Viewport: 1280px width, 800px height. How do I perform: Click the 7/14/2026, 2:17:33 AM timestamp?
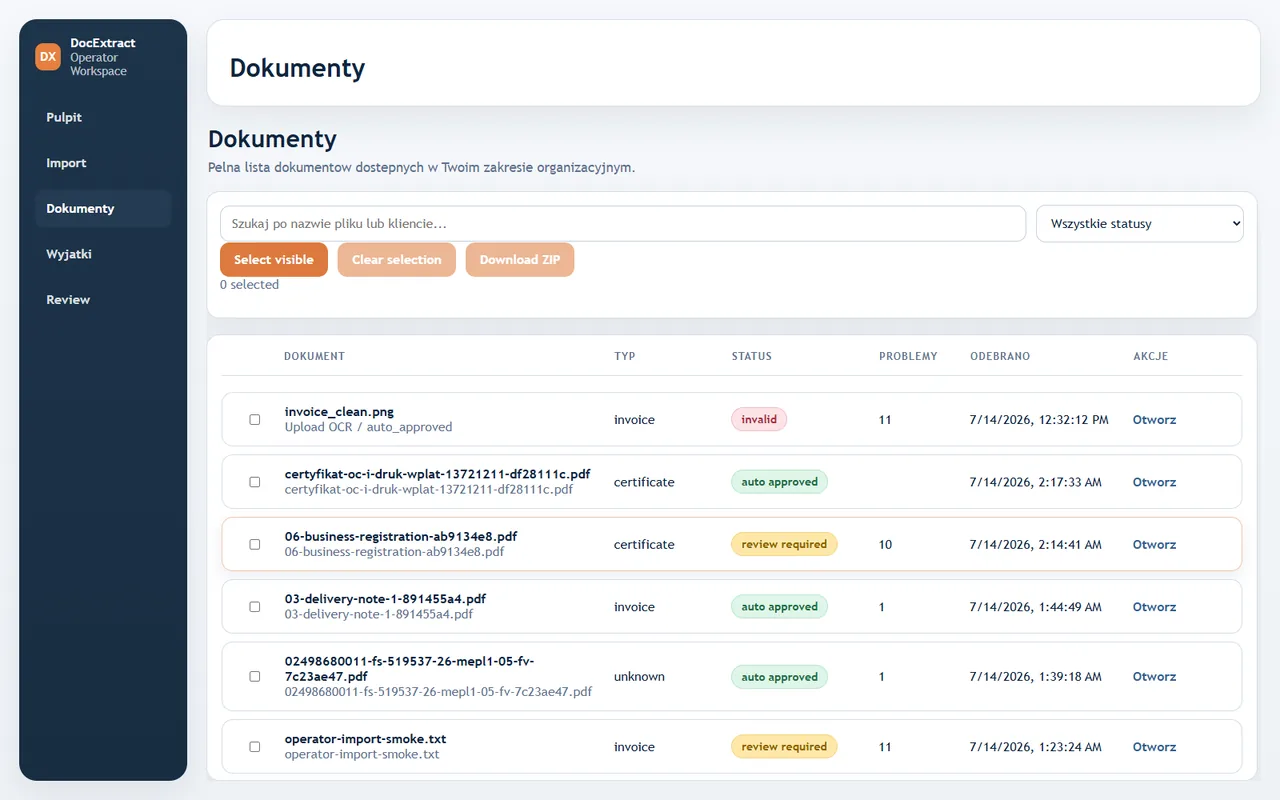click(1036, 482)
